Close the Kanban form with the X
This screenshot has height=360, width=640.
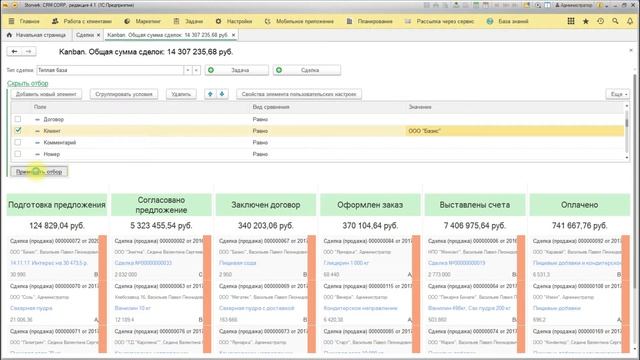[x=631, y=50]
